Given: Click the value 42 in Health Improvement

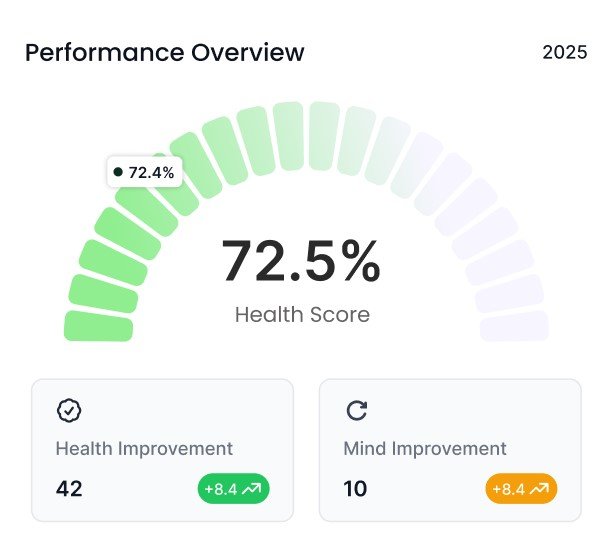Looking at the screenshot, I should (x=69, y=489).
